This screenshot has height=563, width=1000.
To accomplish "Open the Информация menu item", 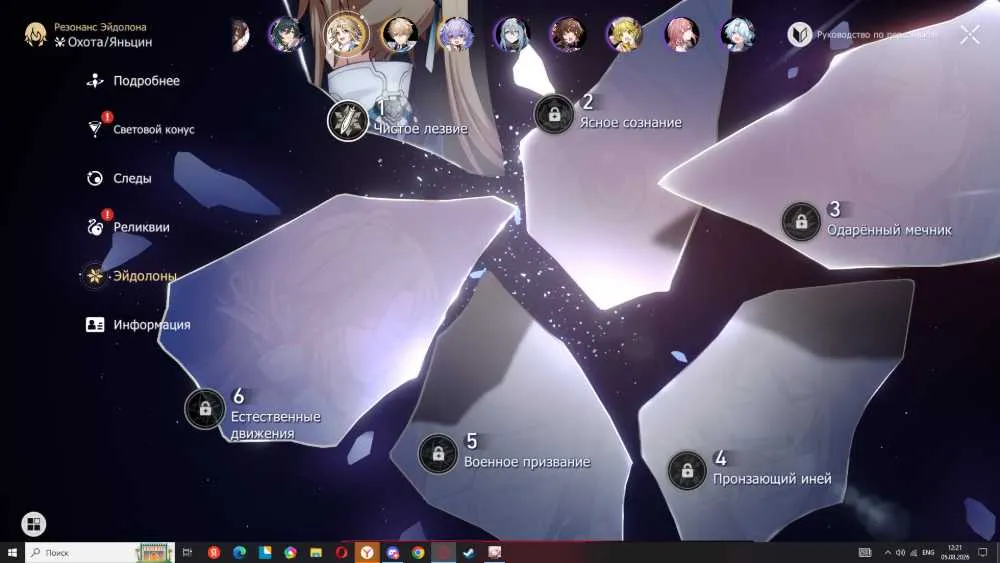I will point(138,325).
